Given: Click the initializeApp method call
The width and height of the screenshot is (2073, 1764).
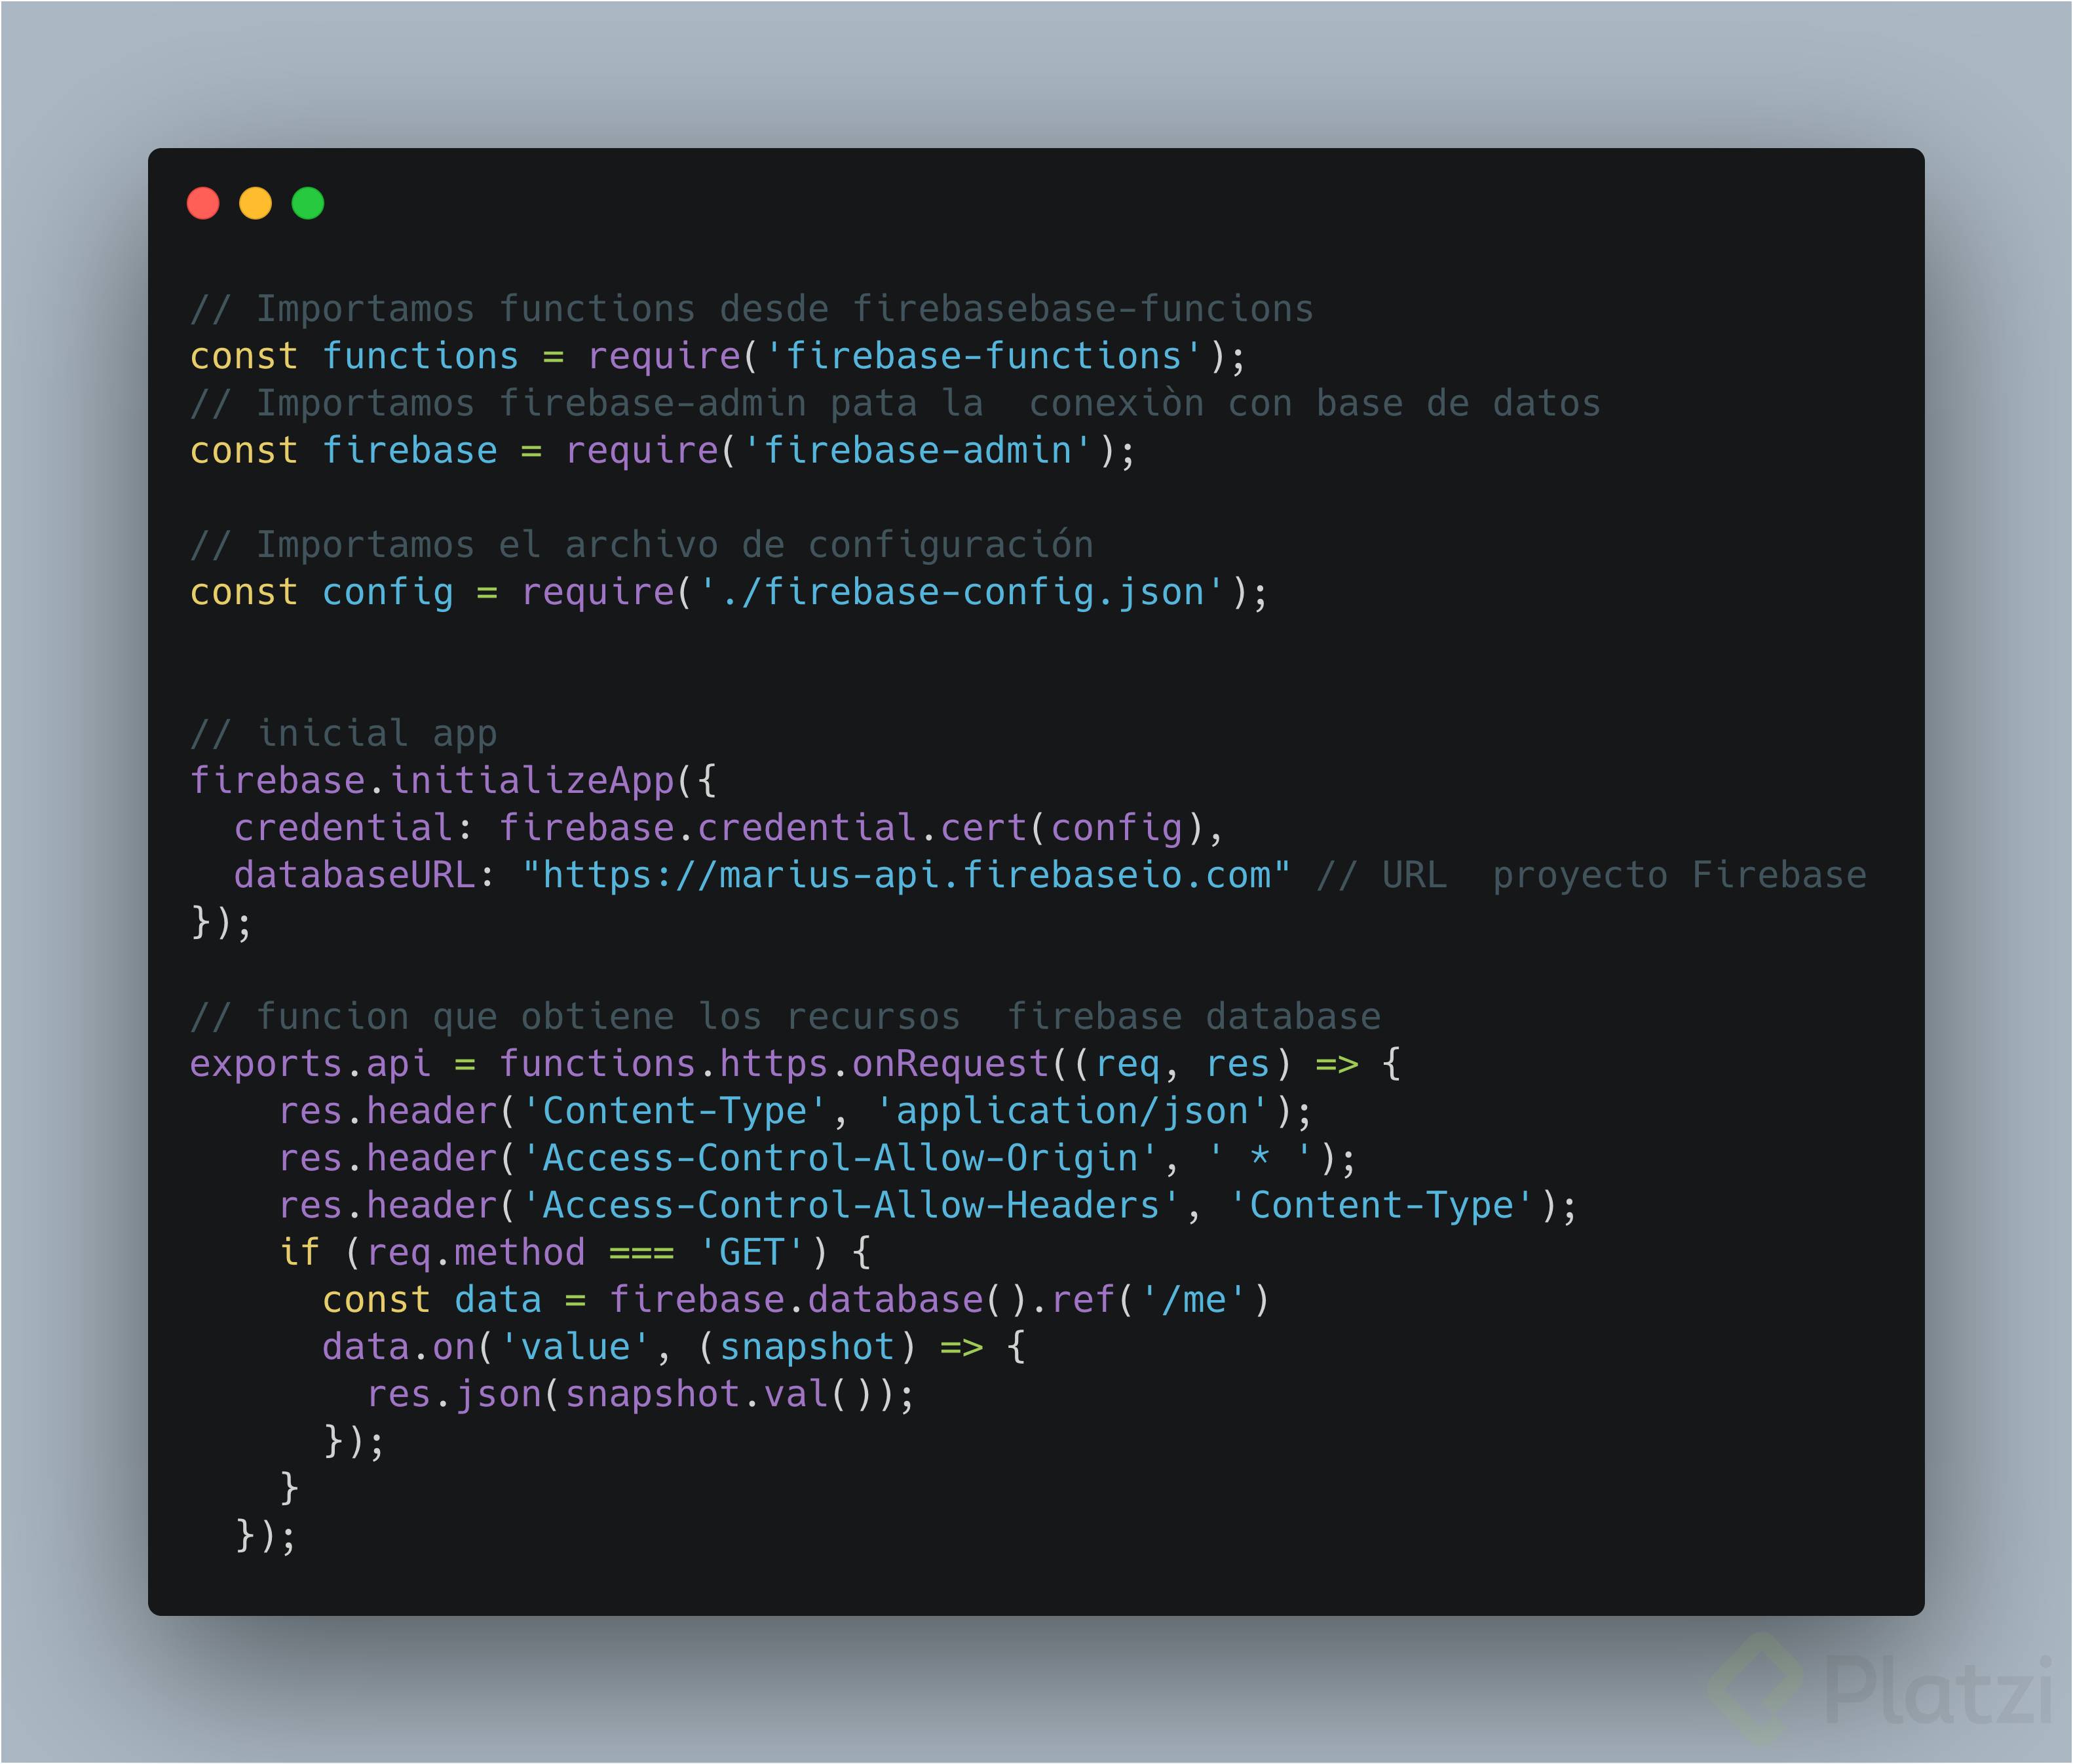Looking at the screenshot, I should [533, 781].
